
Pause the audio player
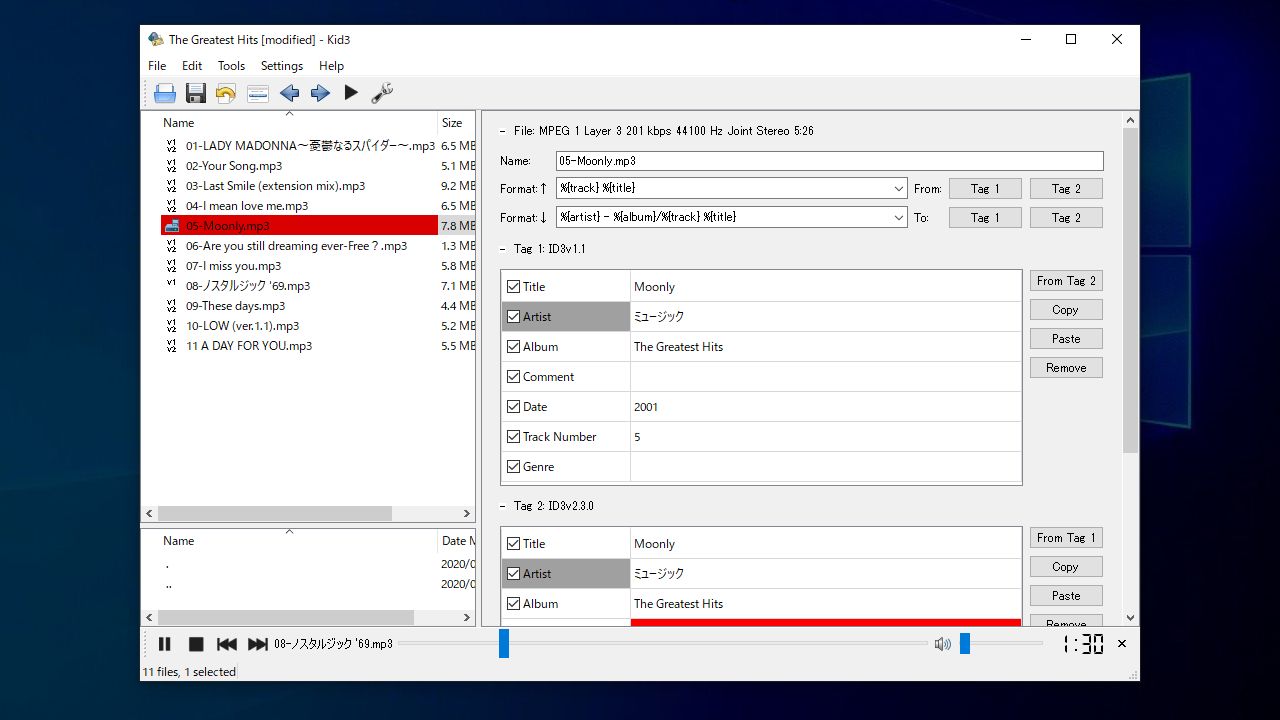(165, 644)
